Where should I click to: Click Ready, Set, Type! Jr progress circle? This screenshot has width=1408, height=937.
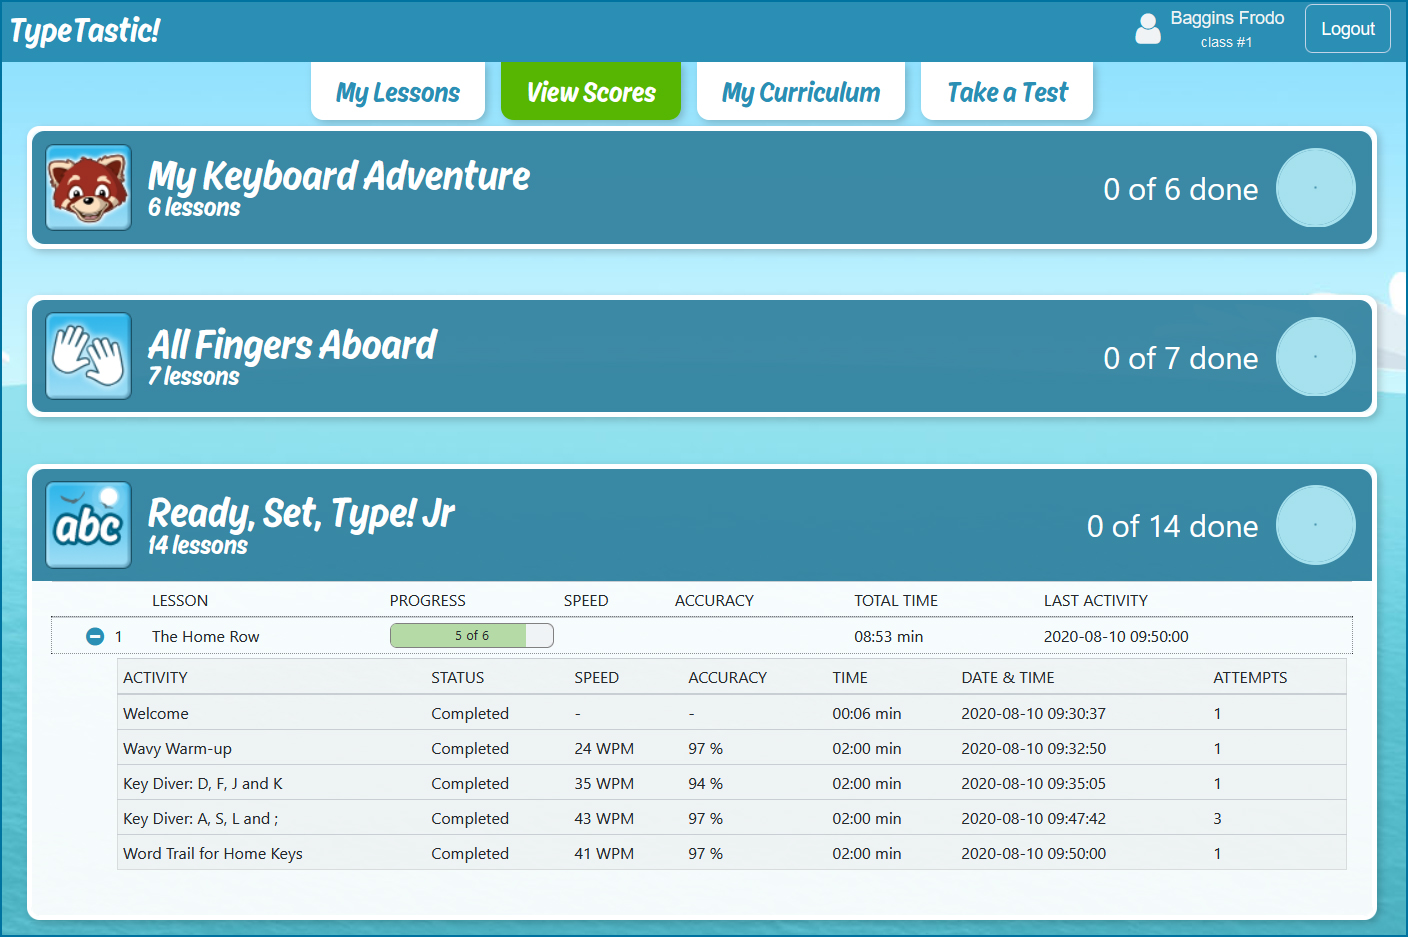click(1315, 525)
